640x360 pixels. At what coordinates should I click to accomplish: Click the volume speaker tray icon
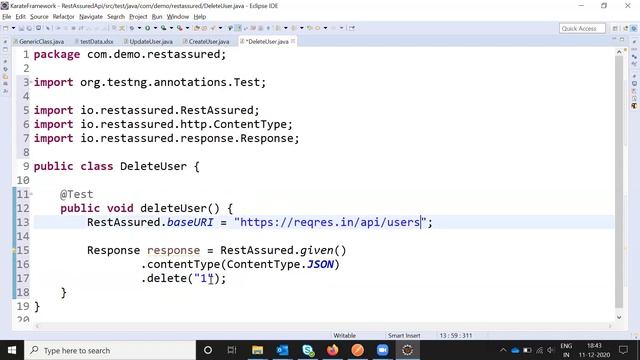coord(550,350)
